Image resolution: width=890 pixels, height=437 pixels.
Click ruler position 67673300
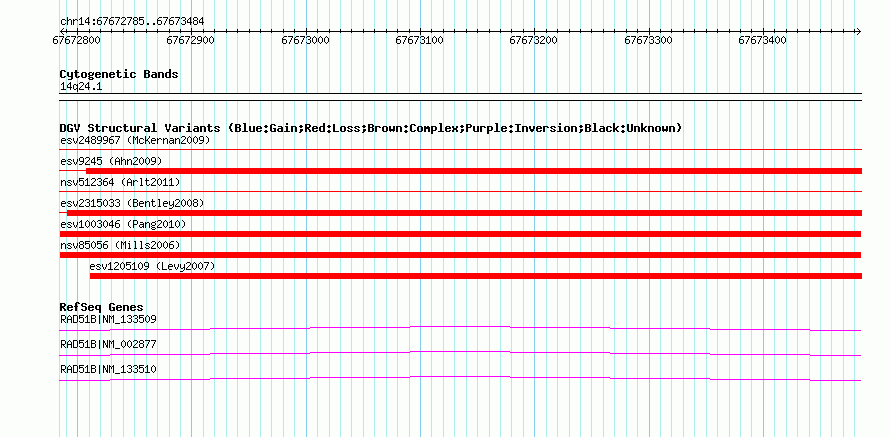[x=649, y=40]
